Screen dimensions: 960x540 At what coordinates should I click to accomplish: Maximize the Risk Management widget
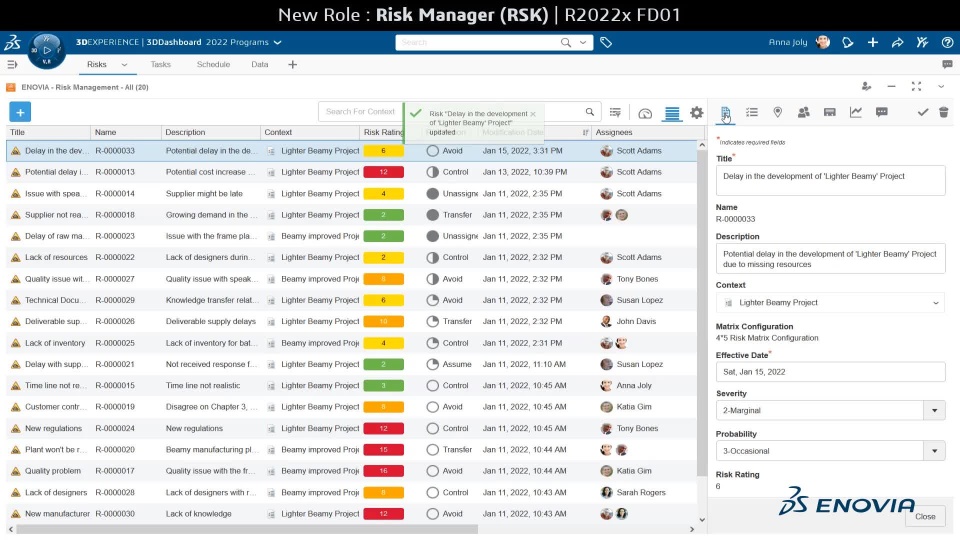tap(917, 87)
